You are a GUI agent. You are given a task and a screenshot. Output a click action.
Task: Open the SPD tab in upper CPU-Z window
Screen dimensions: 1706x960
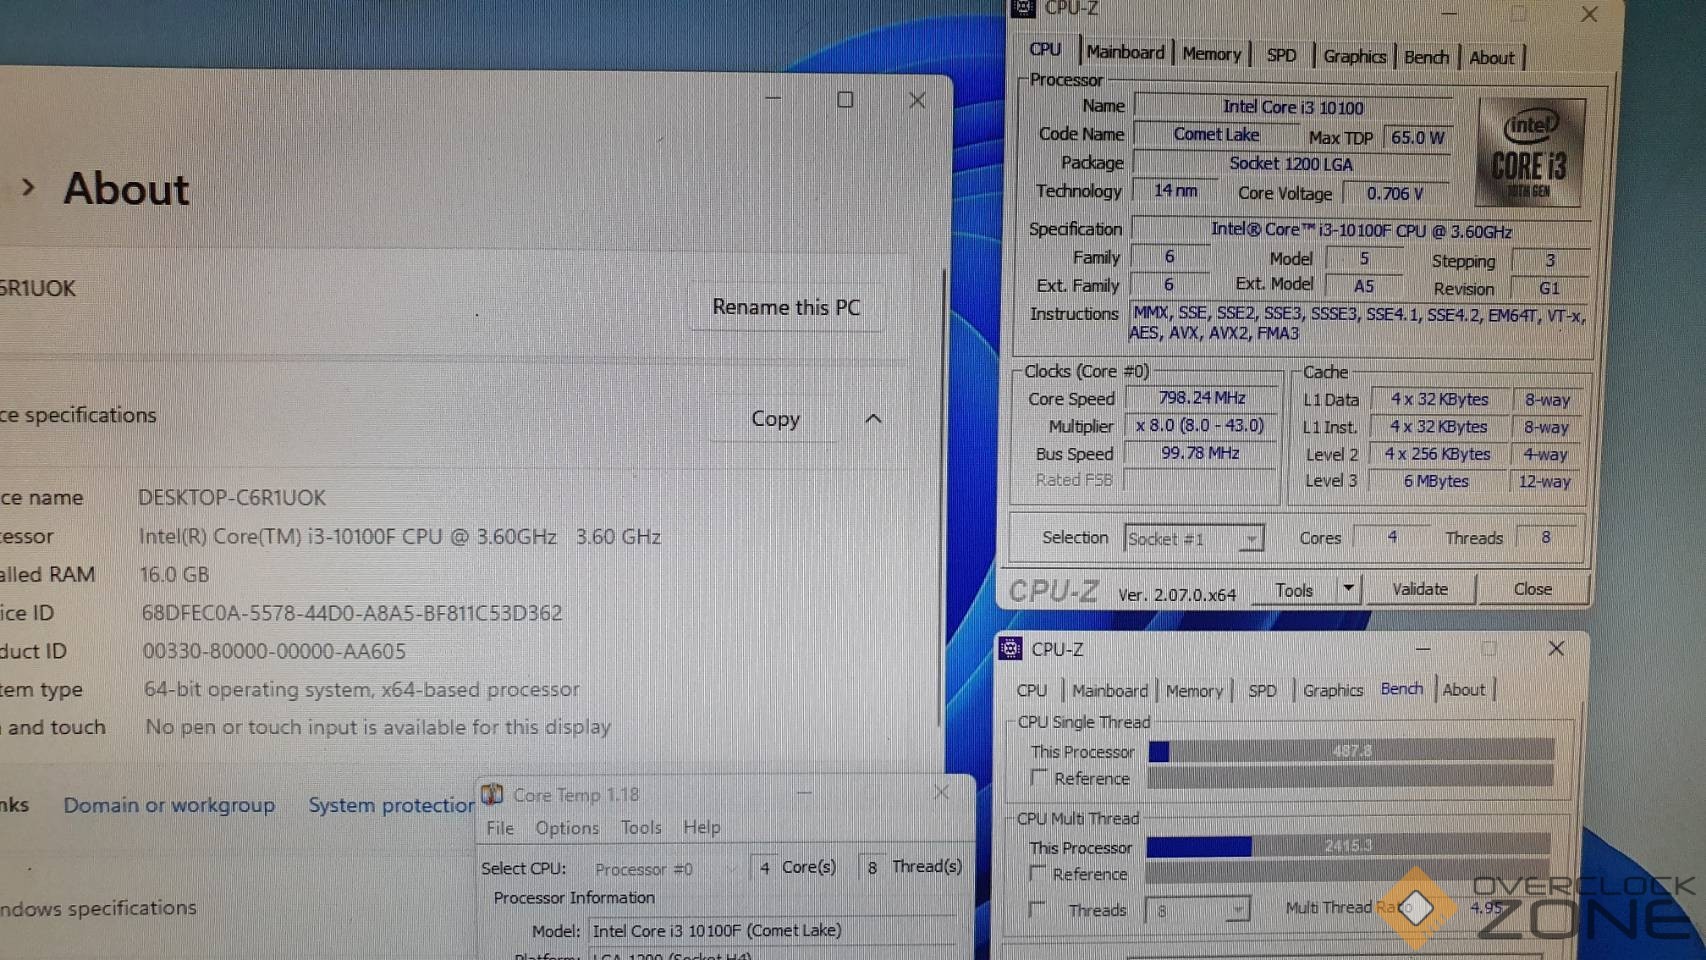(1281, 55)
